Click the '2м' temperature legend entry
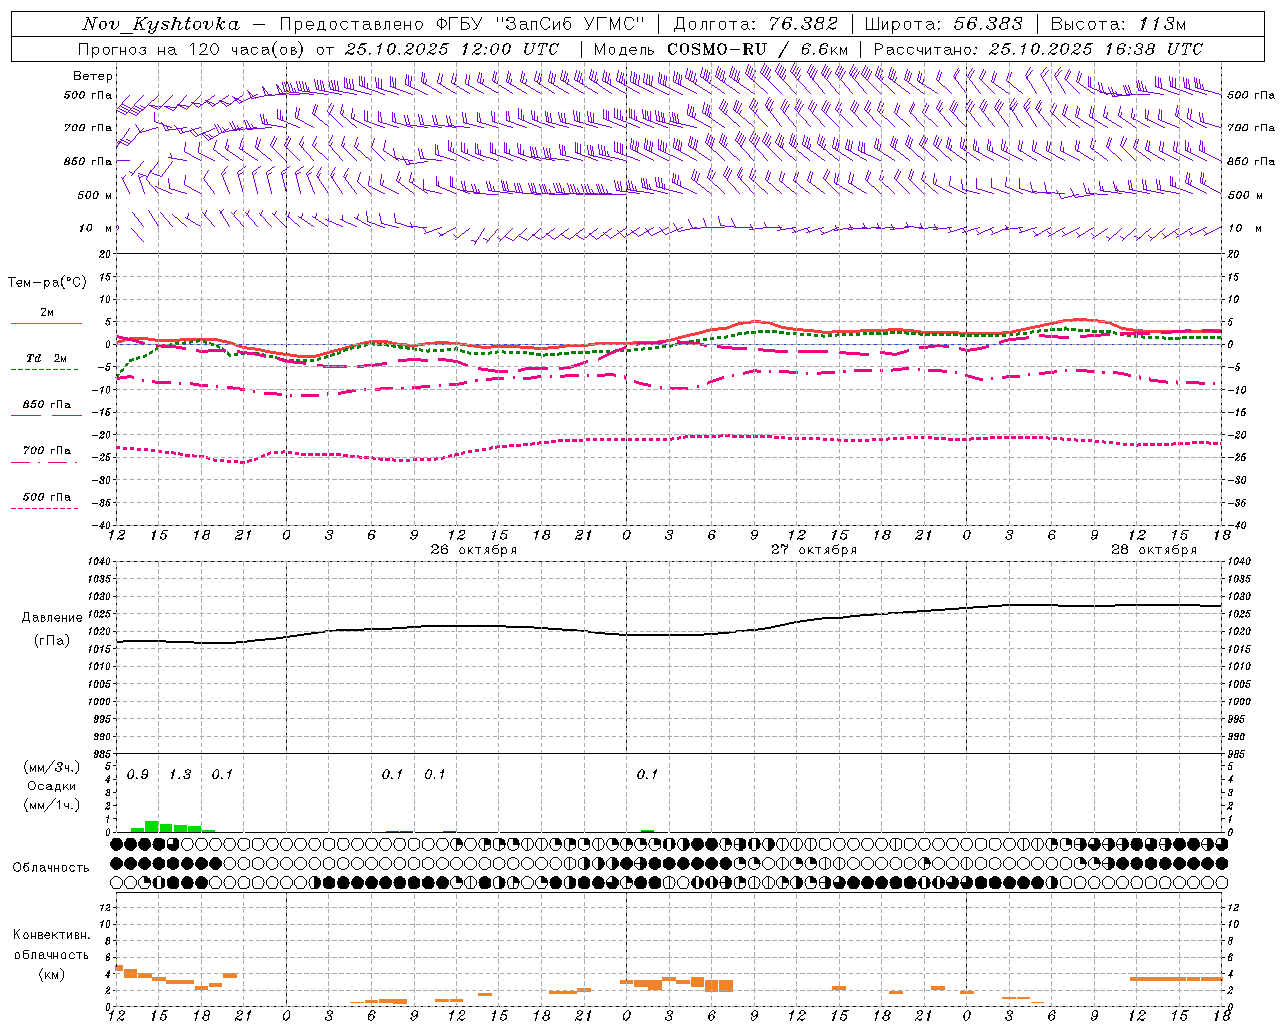1280x1024 pixels. (x=47, y=313)
